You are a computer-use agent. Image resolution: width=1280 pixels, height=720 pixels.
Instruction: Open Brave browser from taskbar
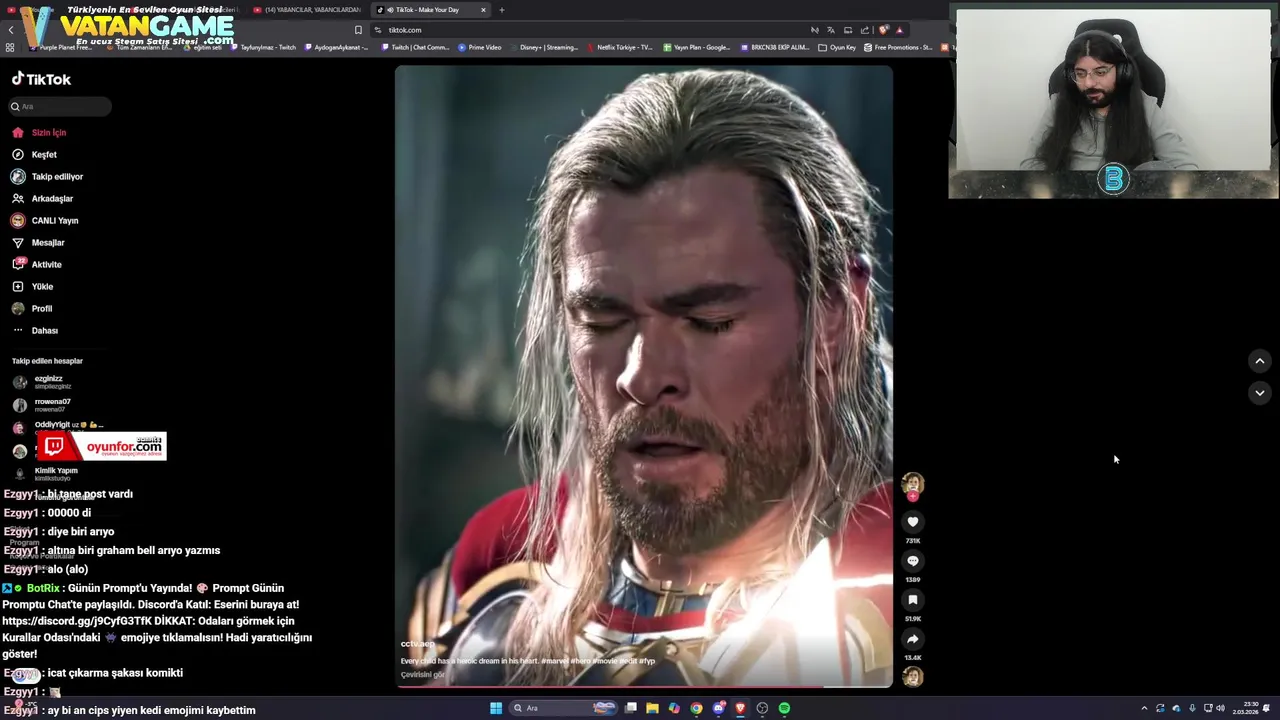pyautogui.click(x=740, y=708)
